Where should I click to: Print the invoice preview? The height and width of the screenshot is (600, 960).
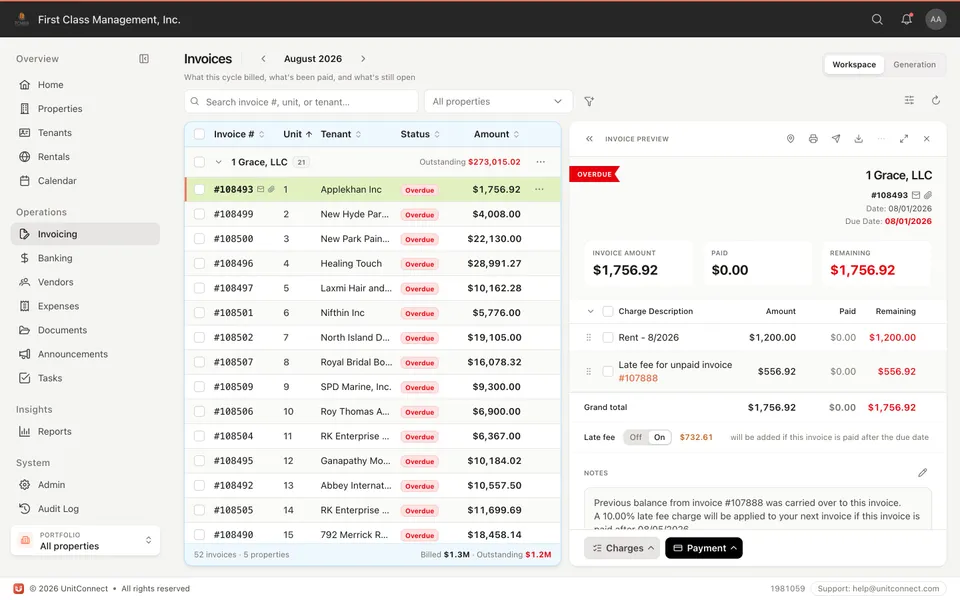pos(813,139)
